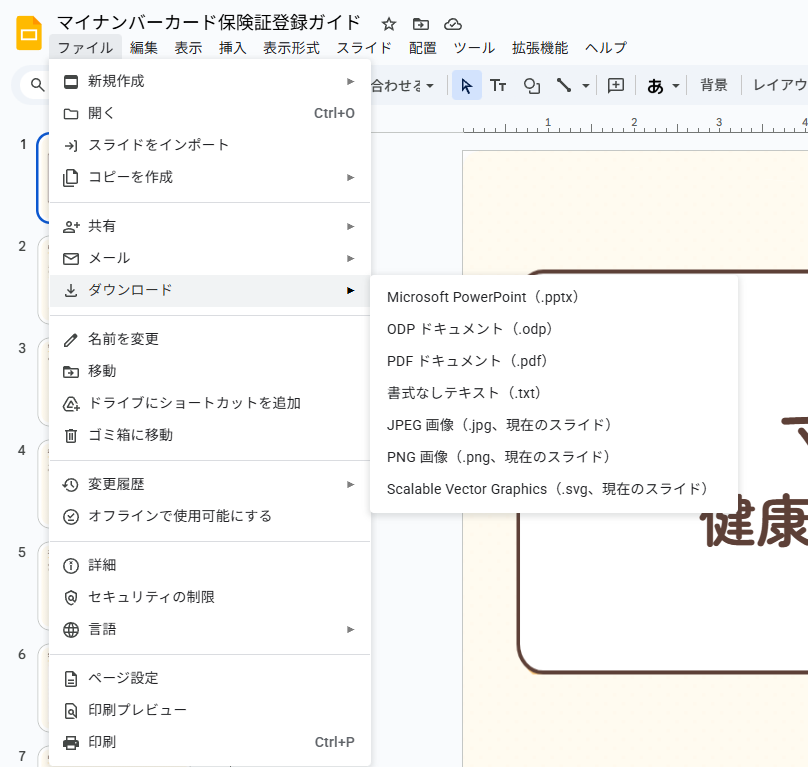Click the history clock icon for 変更履歴
808x767 pixels.
click(71, 485)
